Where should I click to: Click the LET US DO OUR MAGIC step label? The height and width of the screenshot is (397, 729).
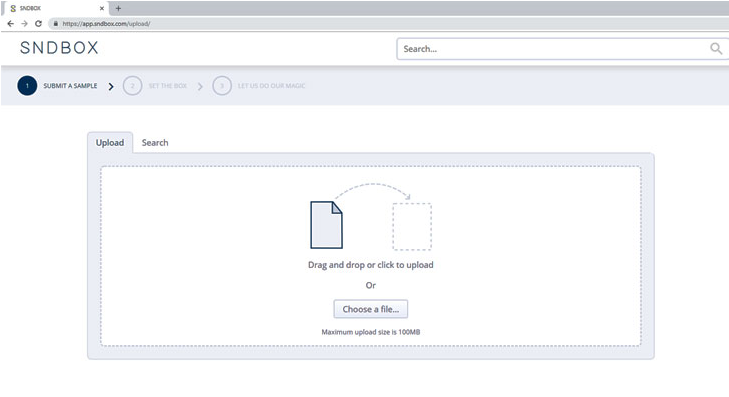(x=272, y=86)
